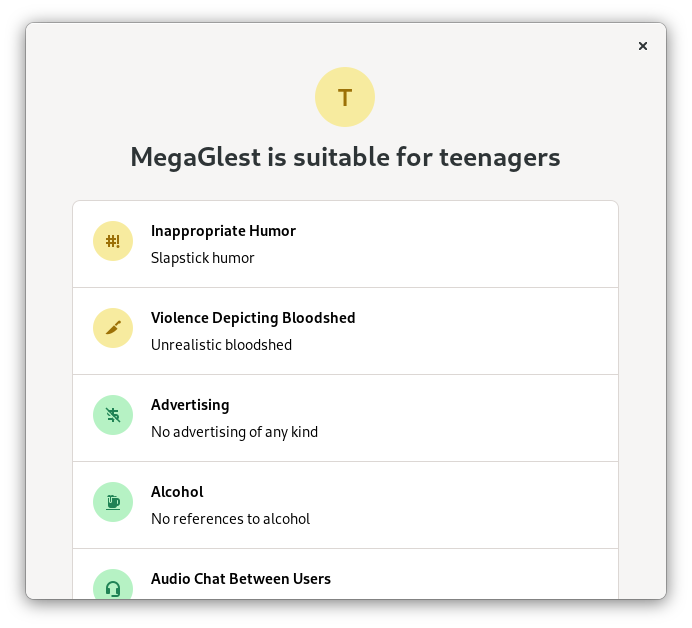Click empty space in the Advertising row
The height and width of the screenshot is (628, 692).
[x=463, y=418]
